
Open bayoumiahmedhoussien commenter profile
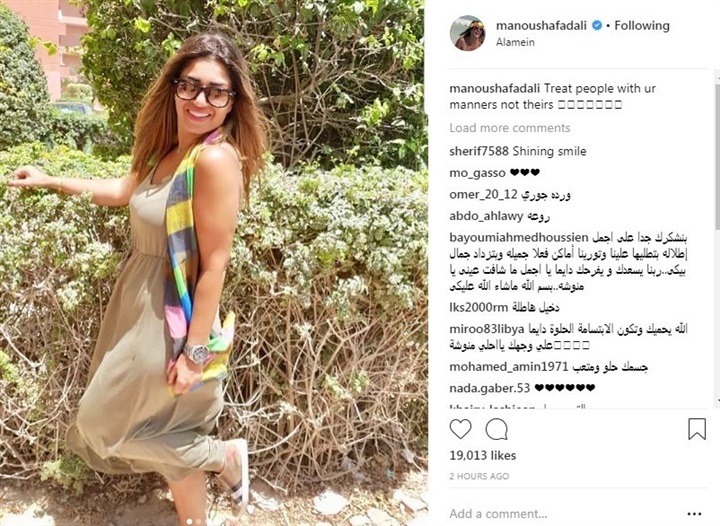coord(519,238)
